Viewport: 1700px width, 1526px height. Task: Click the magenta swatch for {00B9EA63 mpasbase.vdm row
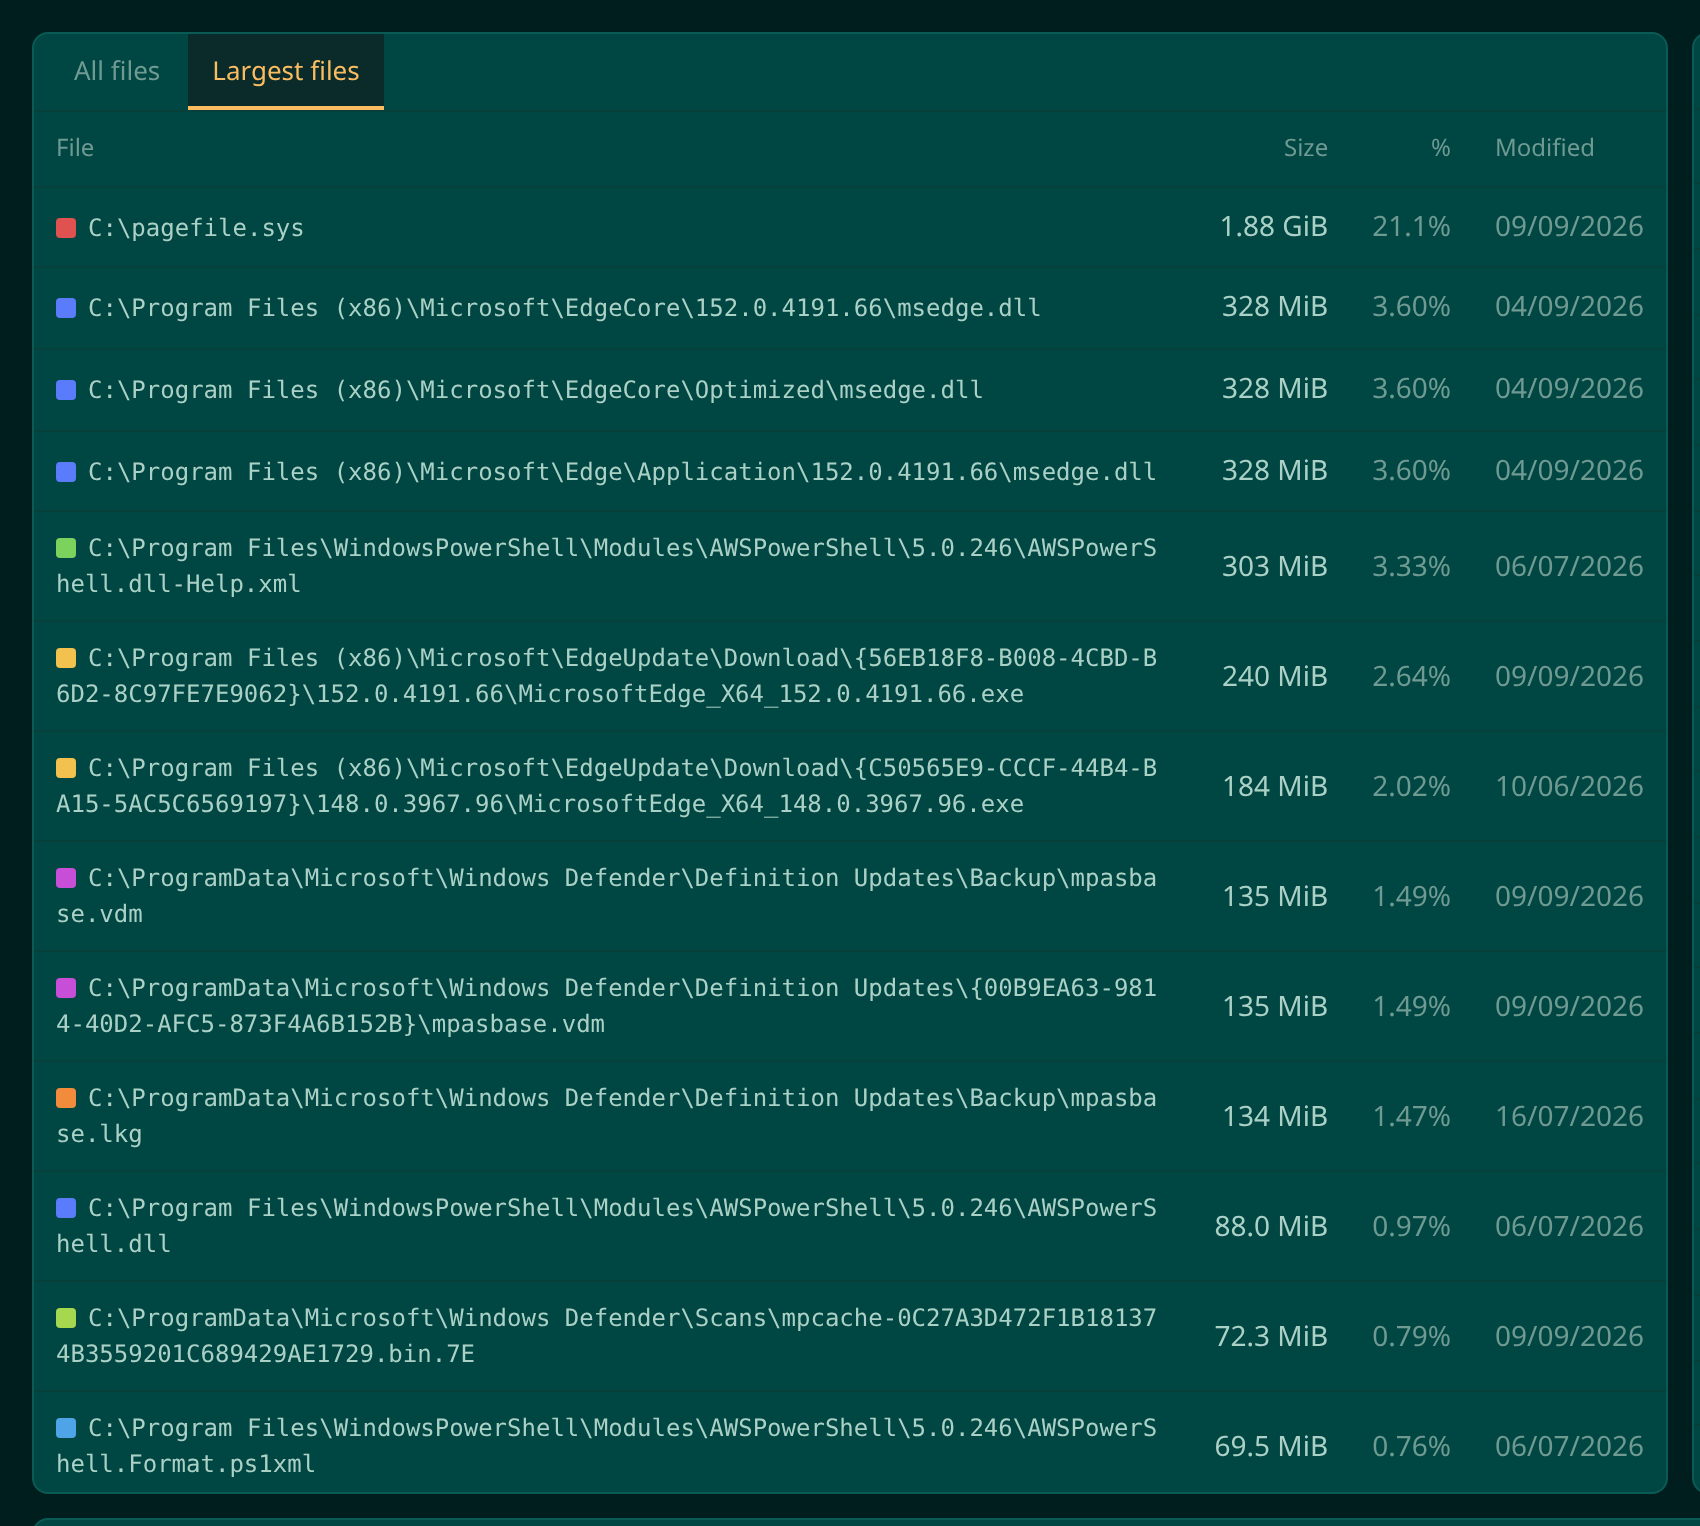click(66, 988)
